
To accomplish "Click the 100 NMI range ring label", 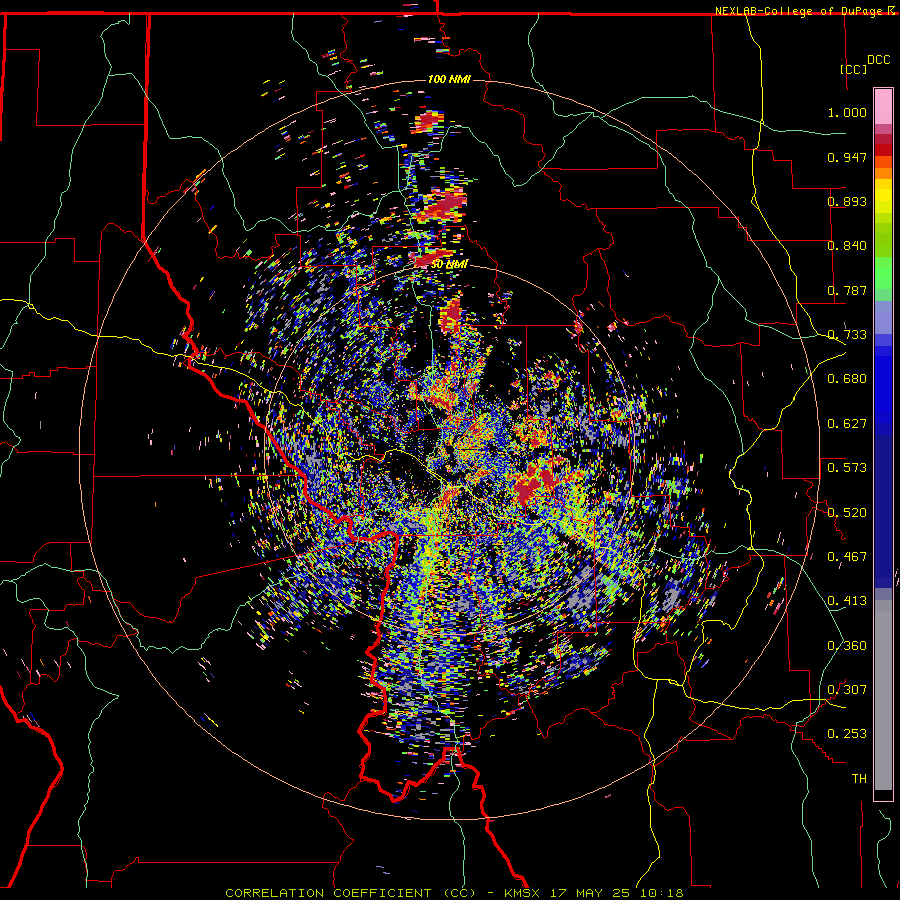I will point(449,79).
